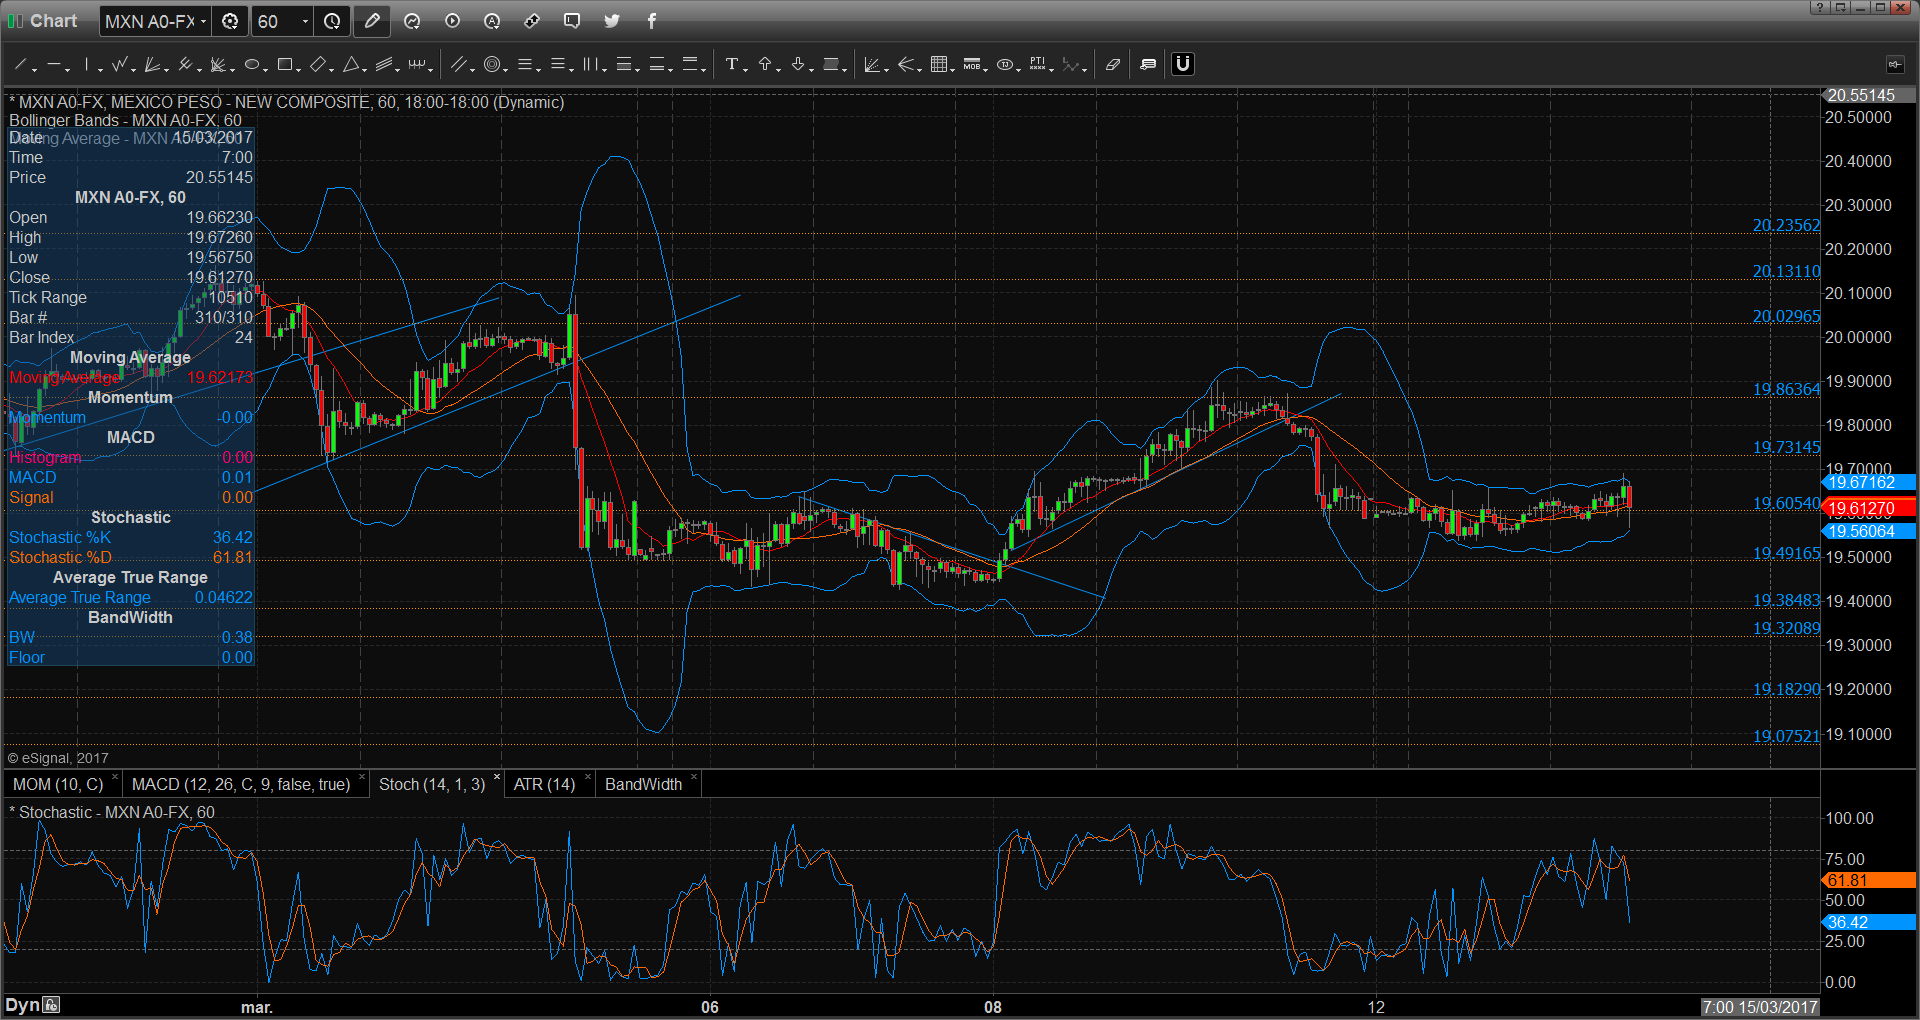Expand the rectangle tool options arrow
The width and height of the screenshot is (1920, 1020).
[x=299, y=69]
